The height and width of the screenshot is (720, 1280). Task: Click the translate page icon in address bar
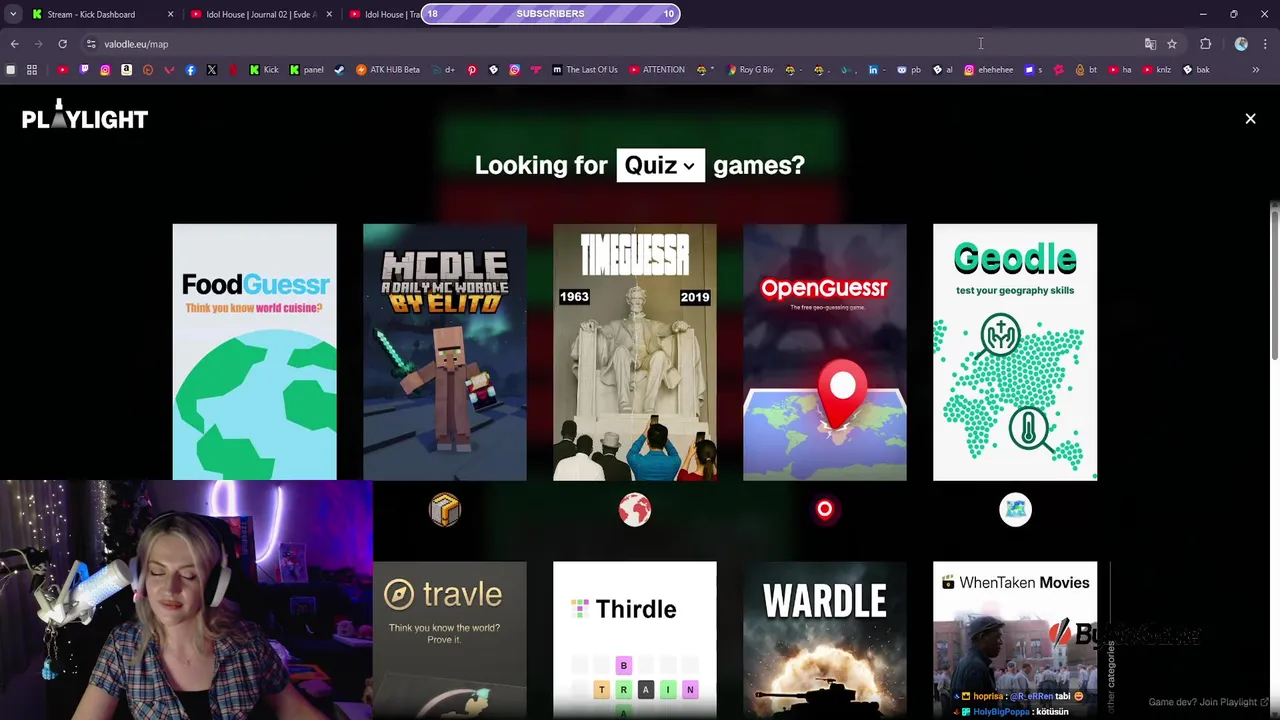1150,44
